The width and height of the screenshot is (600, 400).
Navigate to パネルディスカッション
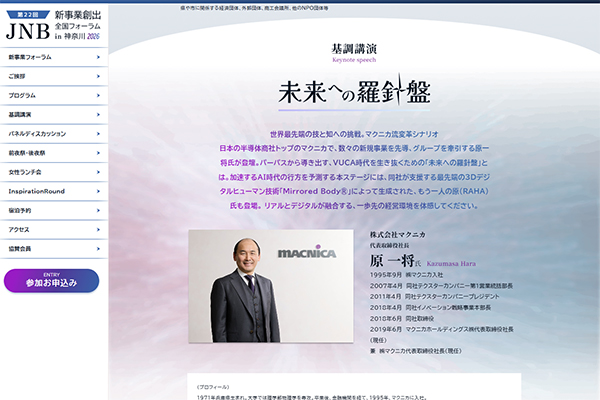pos(54,134)
